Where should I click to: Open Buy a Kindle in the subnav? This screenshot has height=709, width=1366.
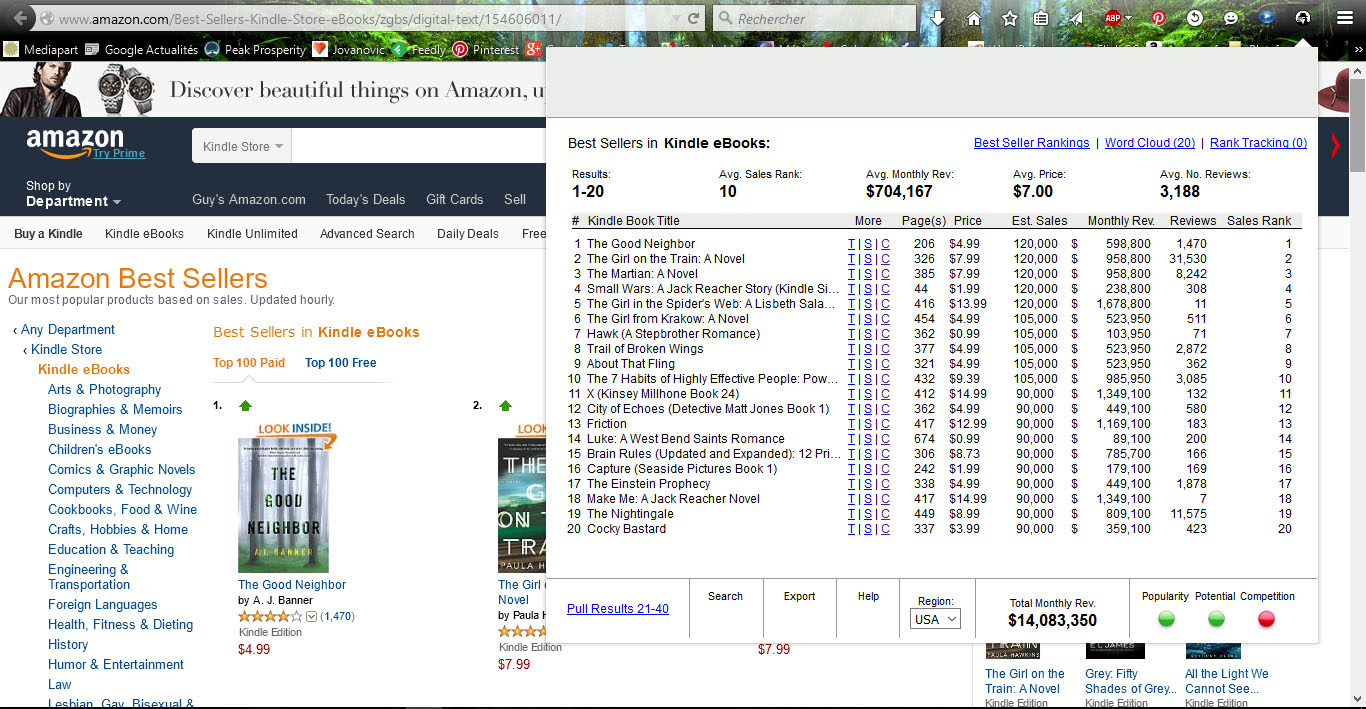coord(48,234)
